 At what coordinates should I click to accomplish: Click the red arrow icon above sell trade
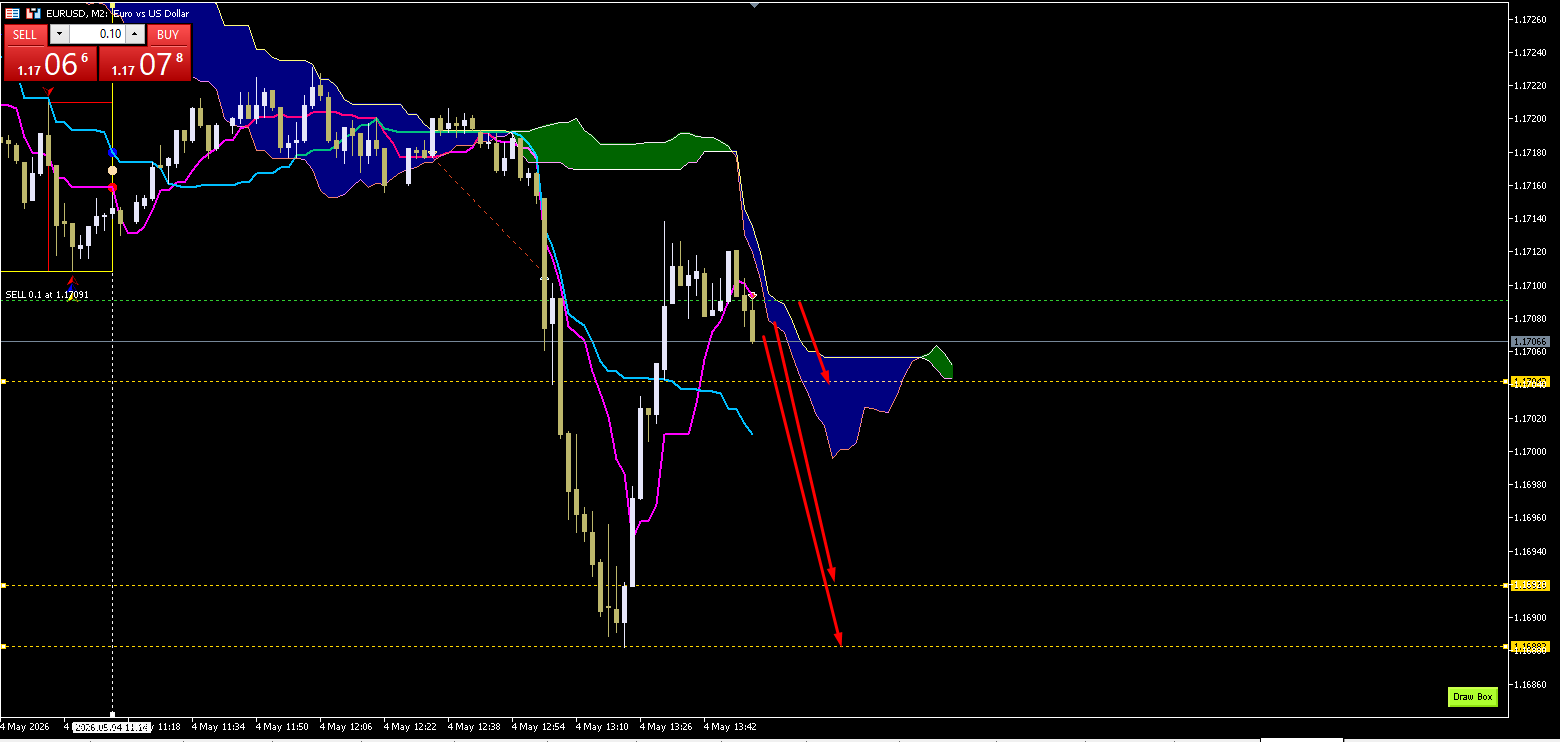(x=71, y=281)
